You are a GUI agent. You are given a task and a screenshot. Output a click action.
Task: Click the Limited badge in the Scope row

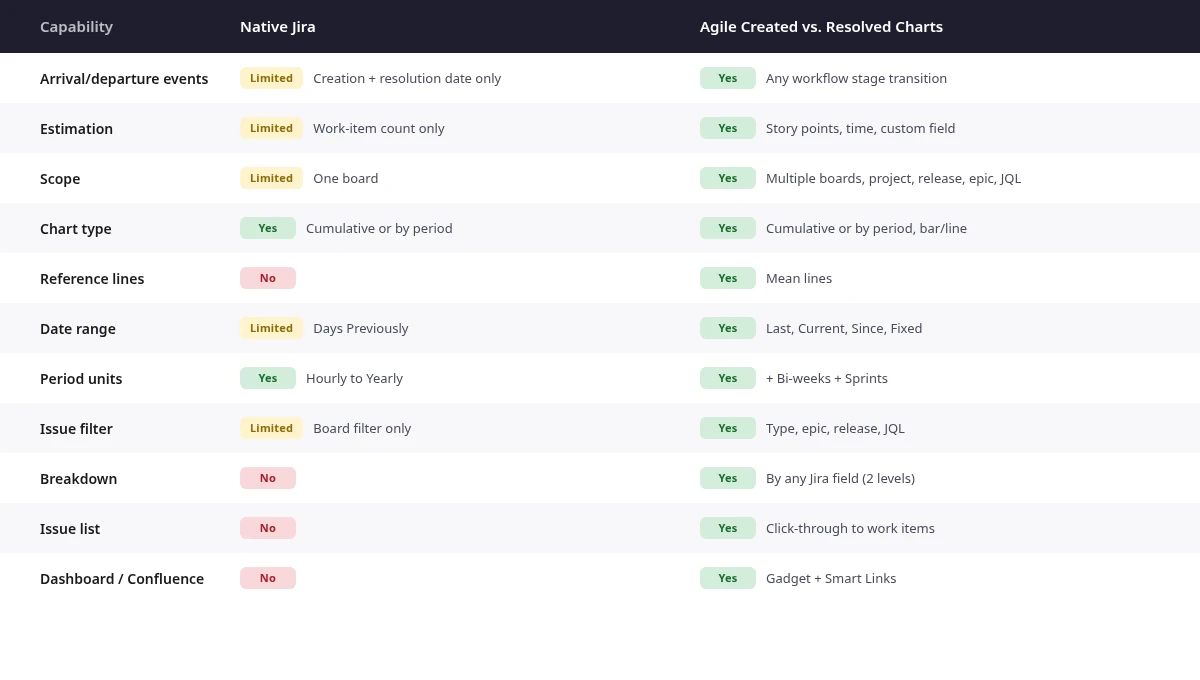271,178
